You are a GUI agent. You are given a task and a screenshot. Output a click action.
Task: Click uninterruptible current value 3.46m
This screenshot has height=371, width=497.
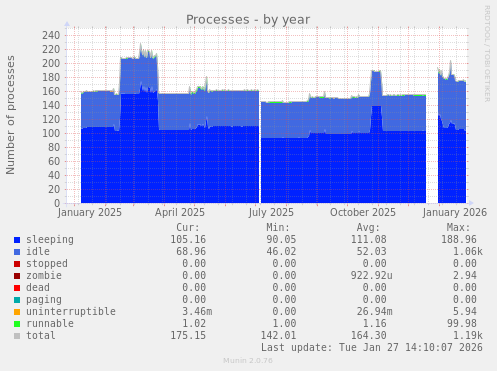[197, 312]
